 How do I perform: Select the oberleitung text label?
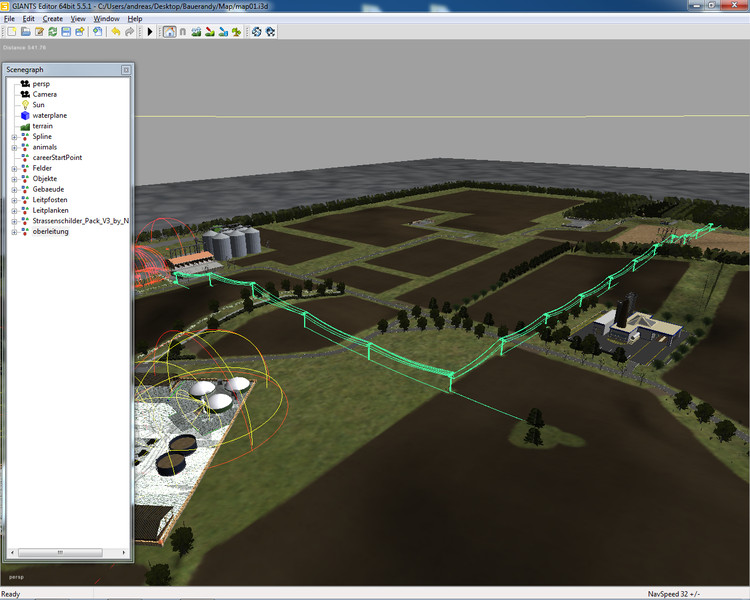(x=51, y=231)
